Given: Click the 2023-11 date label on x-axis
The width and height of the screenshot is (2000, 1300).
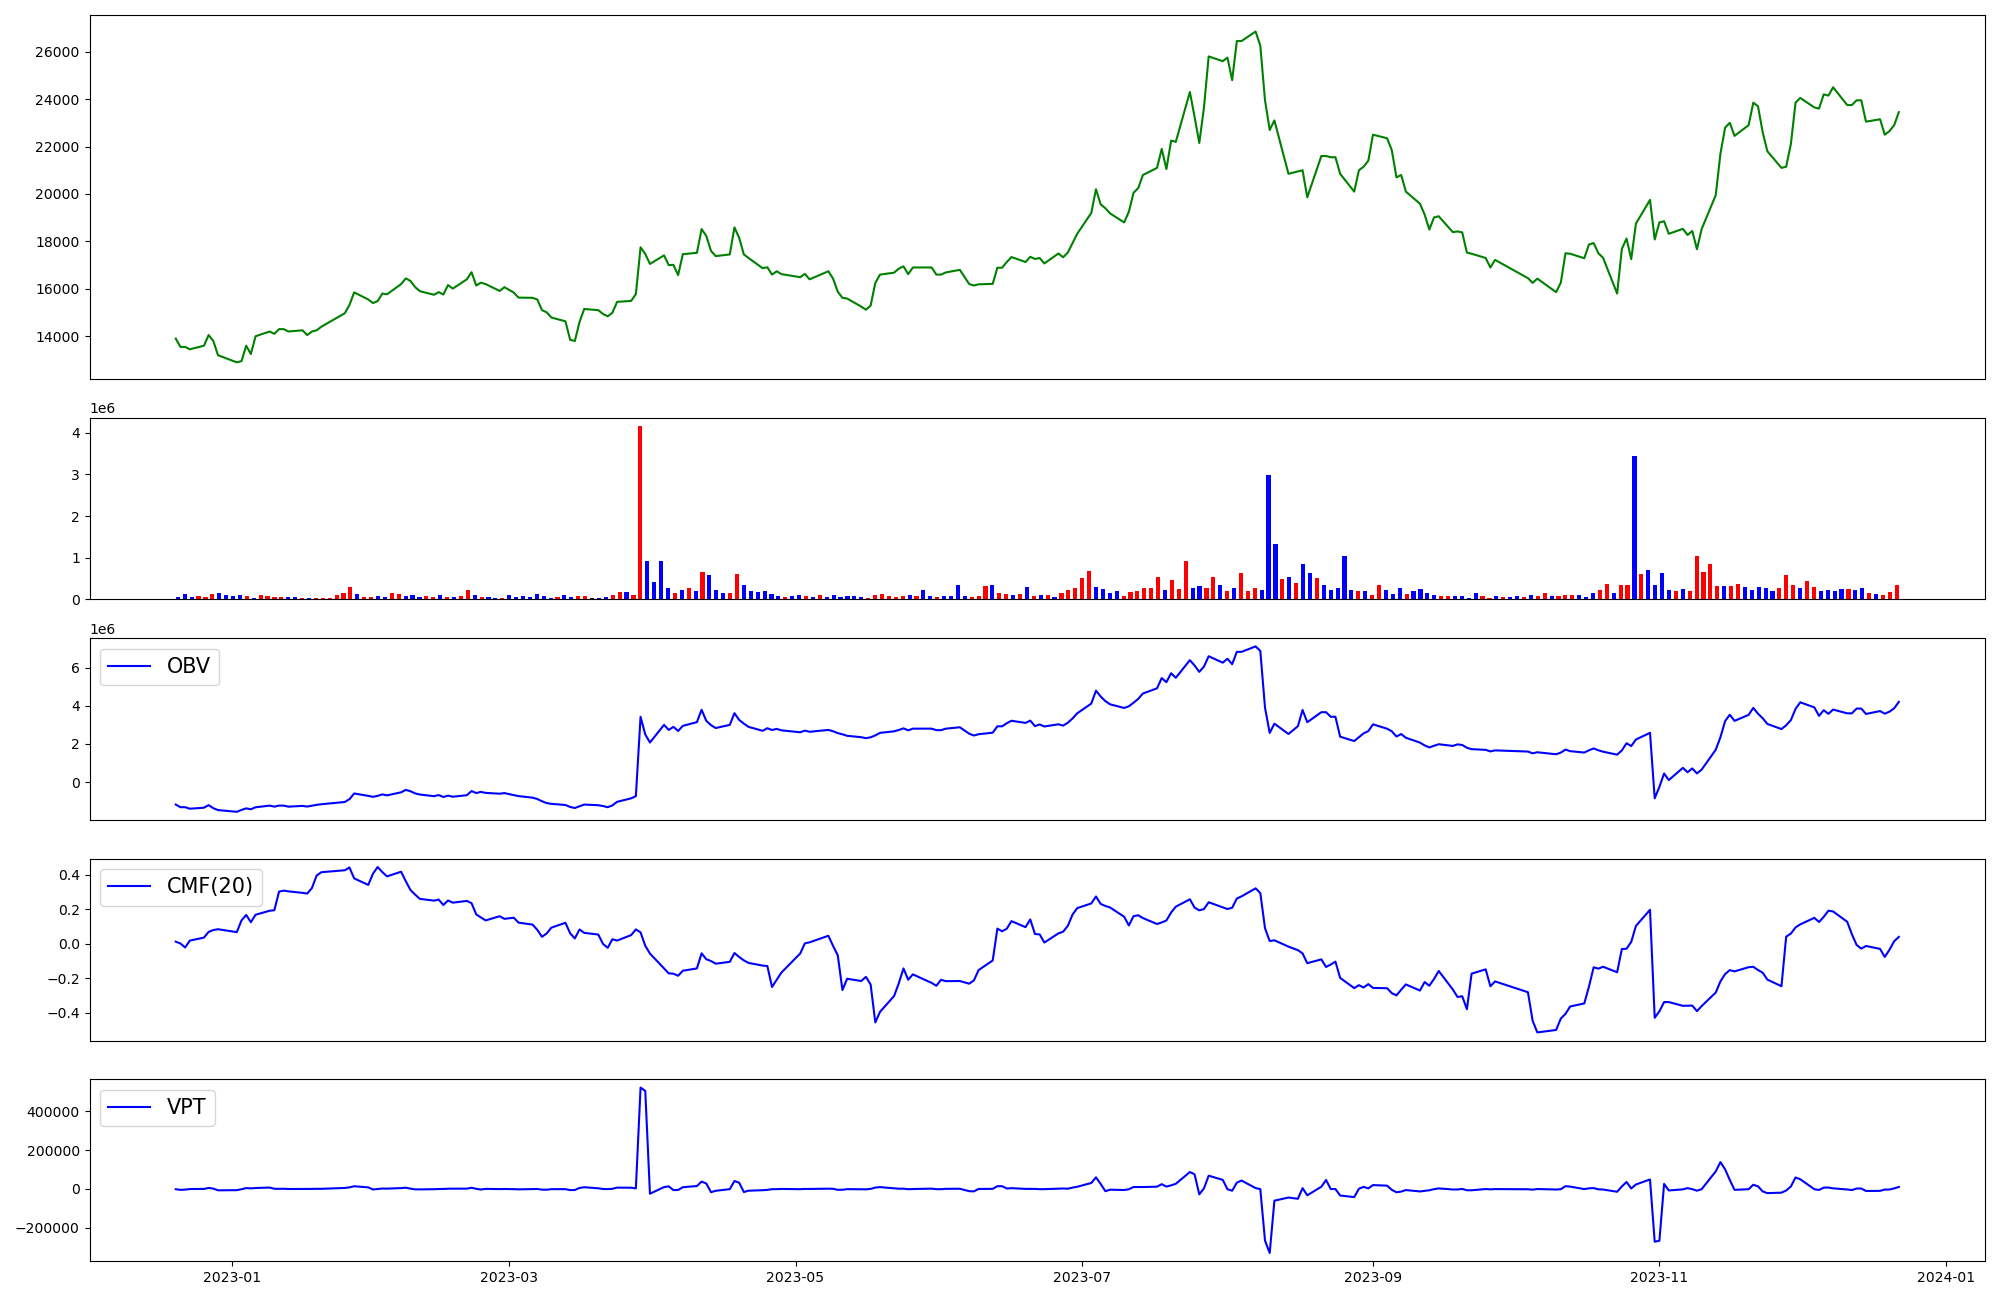Looking at the screenshot, I should (x=1659, y=1277).
